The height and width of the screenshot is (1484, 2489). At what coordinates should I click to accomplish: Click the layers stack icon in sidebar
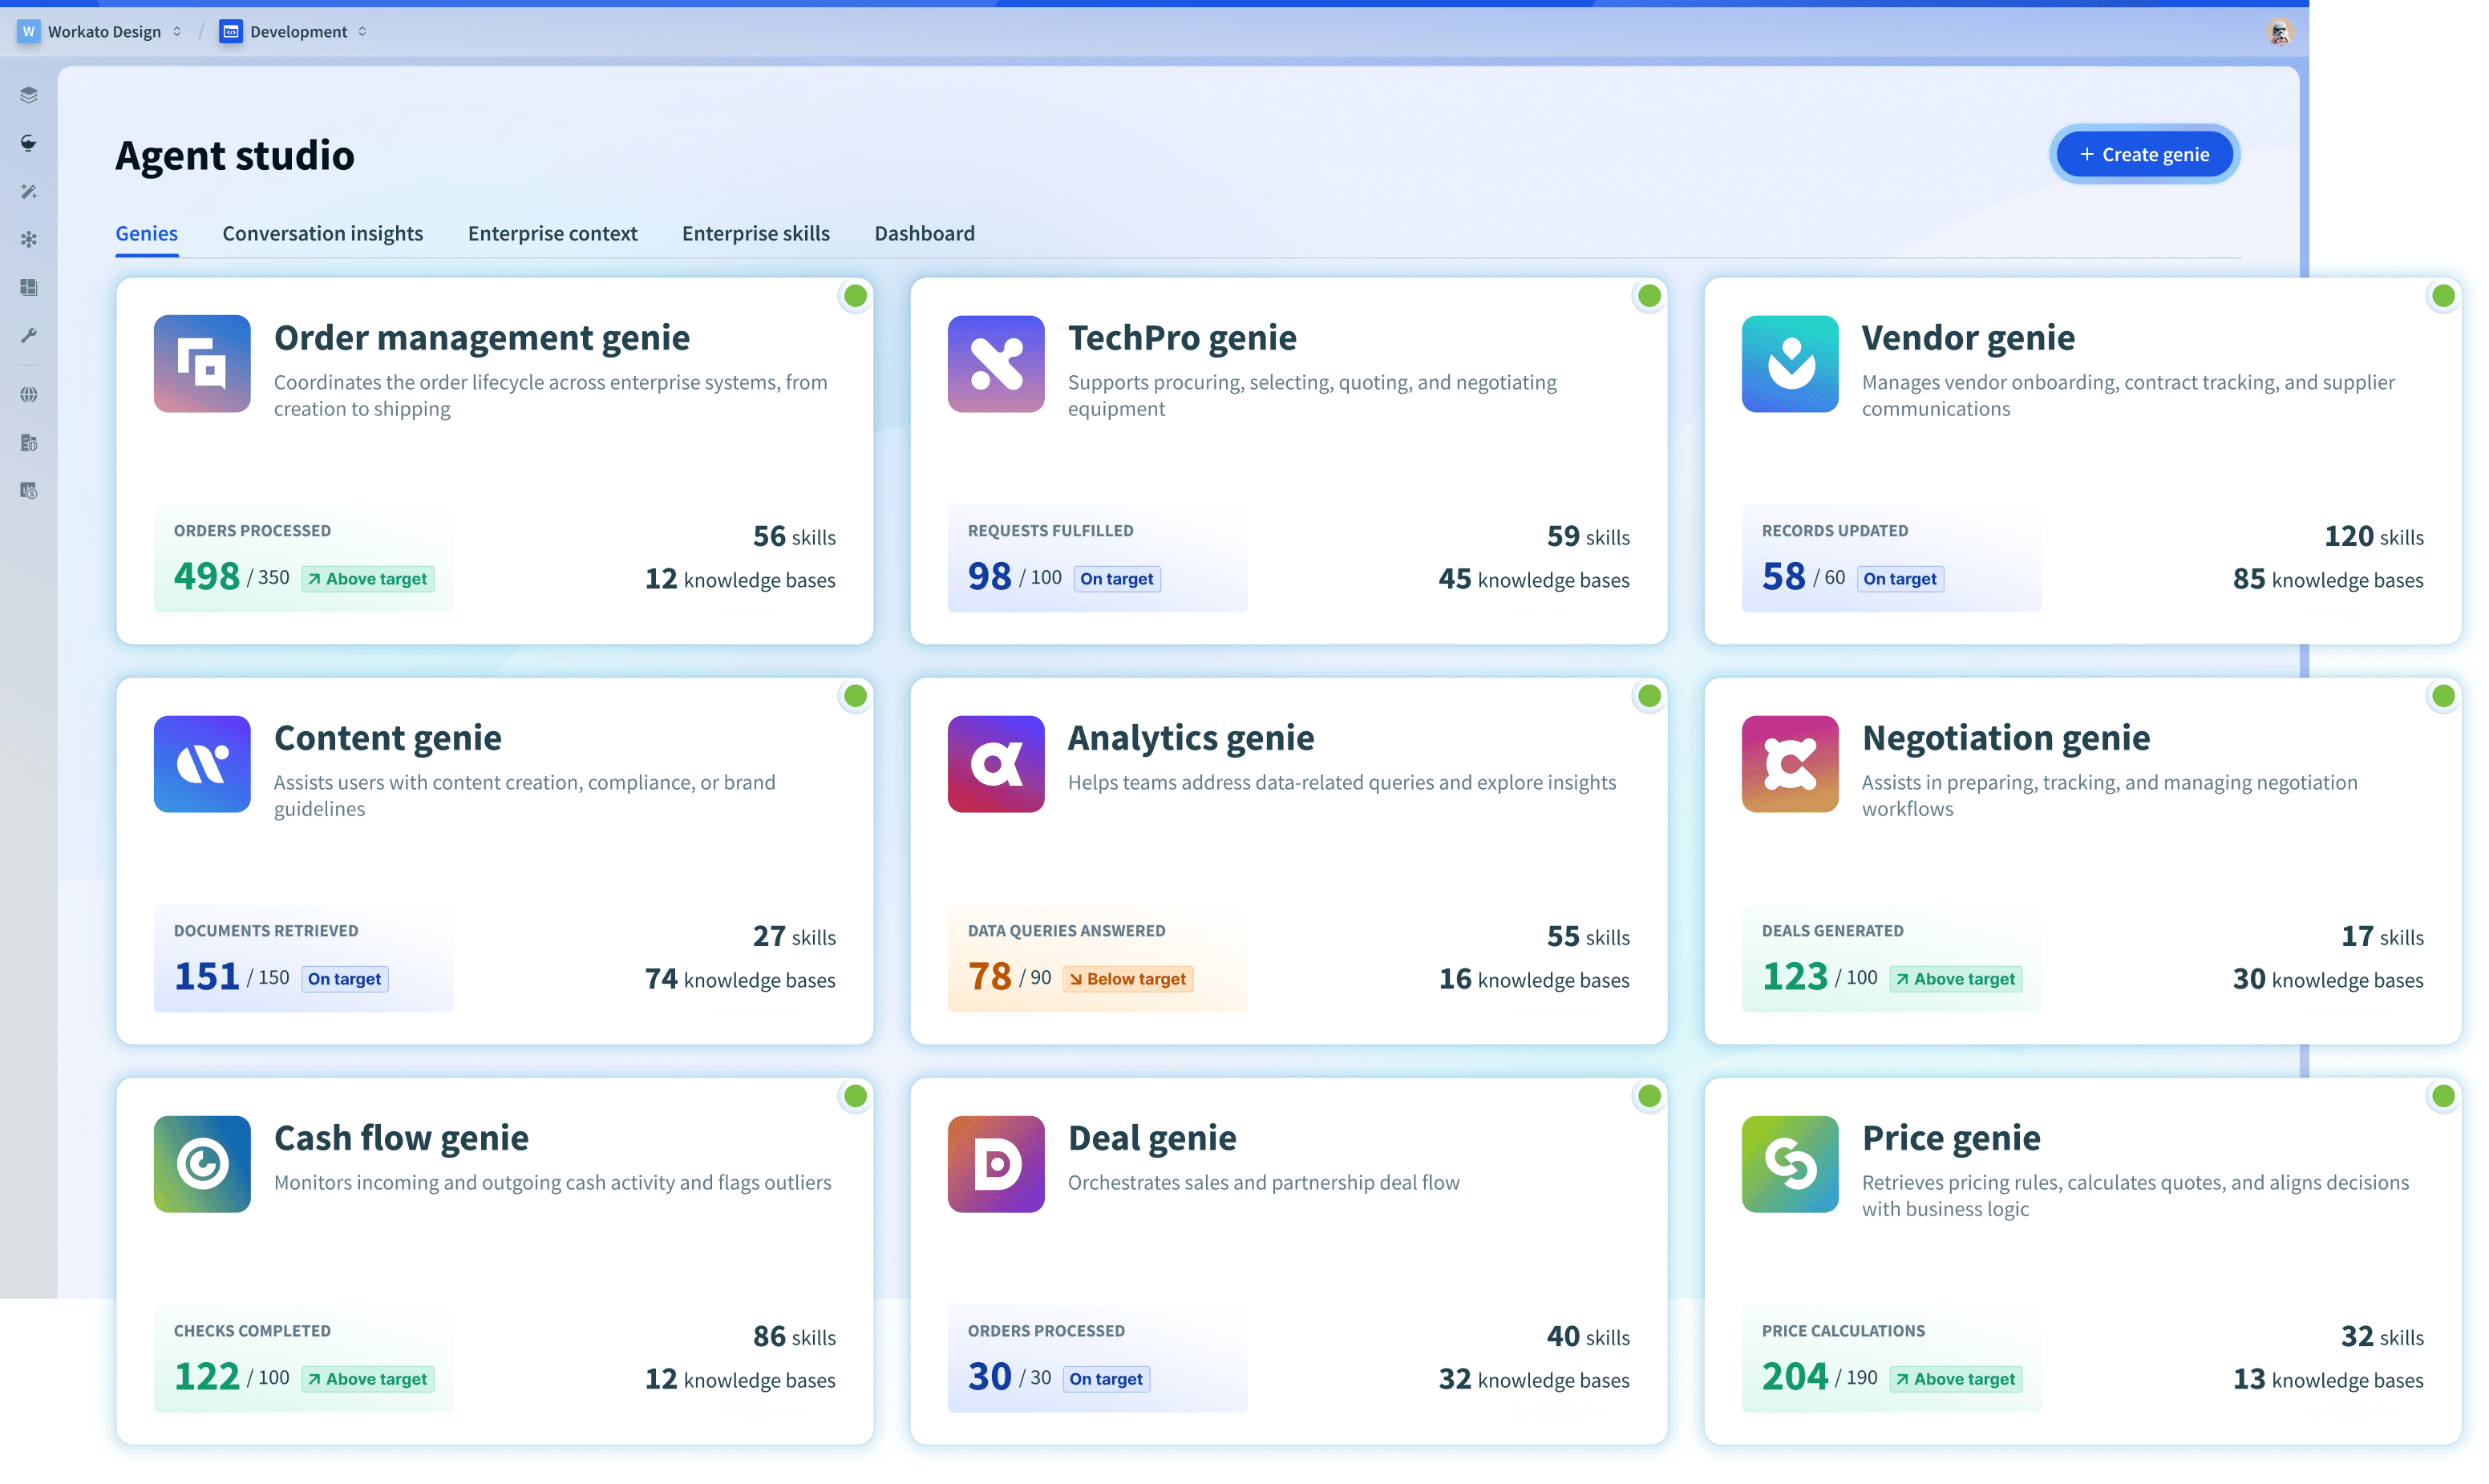(x=29, y=95)
